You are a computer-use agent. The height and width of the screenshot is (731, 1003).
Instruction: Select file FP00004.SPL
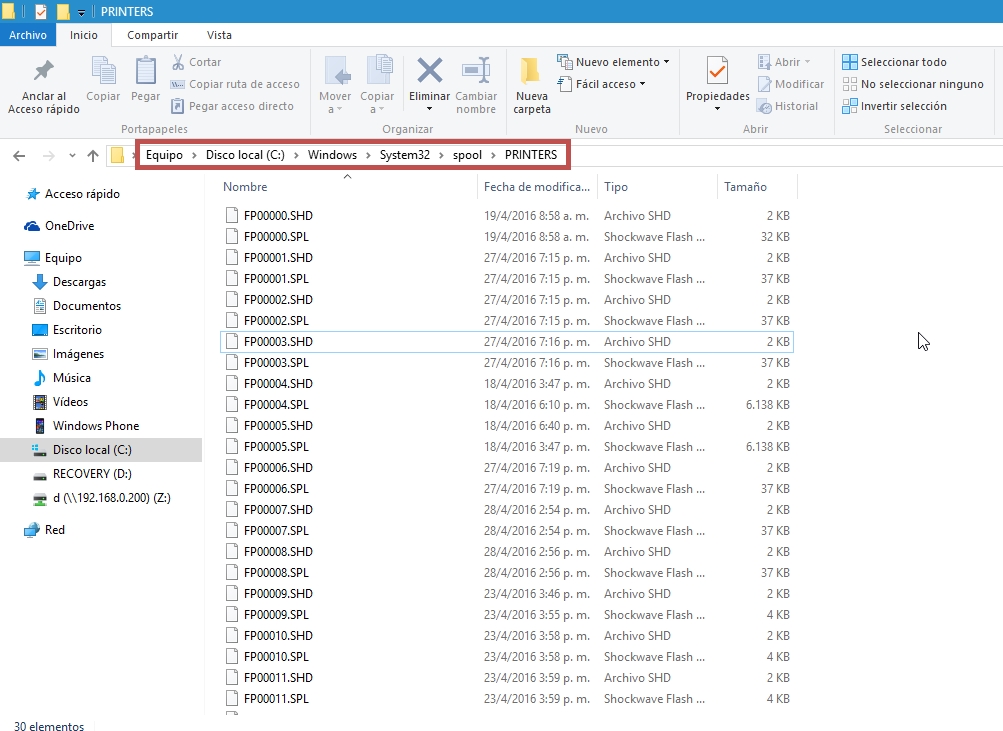[507, 405]
